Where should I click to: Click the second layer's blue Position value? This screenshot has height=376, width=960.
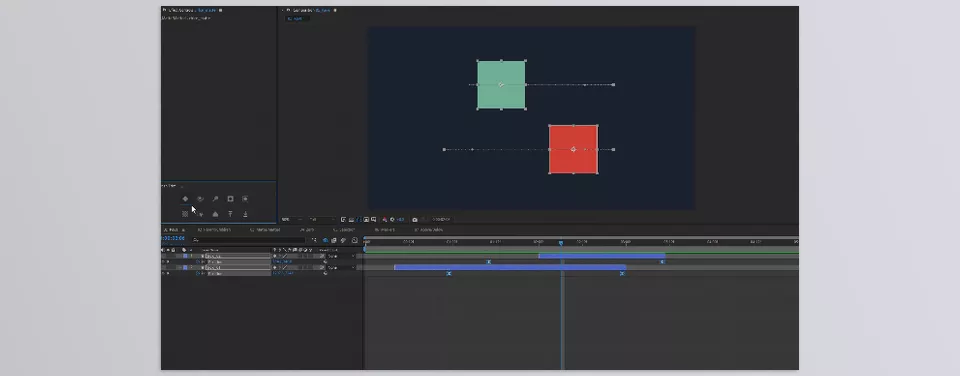pos(282,273)
